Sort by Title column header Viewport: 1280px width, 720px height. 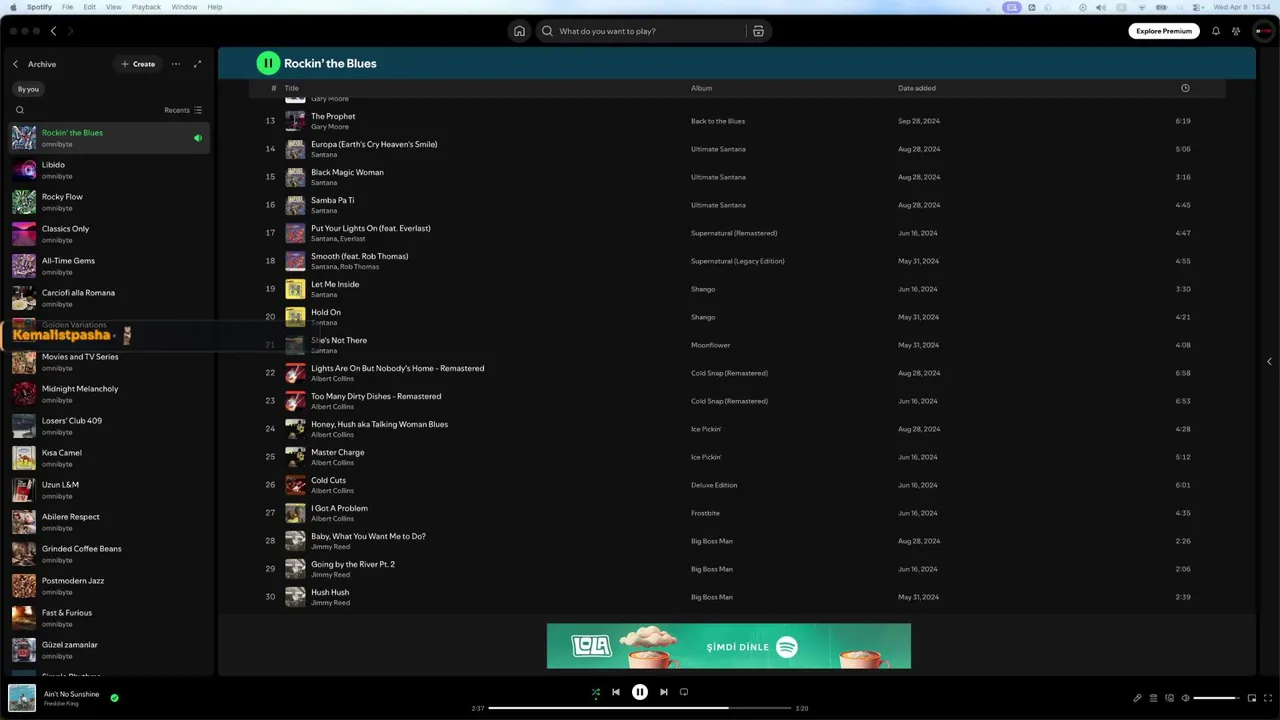[292, 88]
